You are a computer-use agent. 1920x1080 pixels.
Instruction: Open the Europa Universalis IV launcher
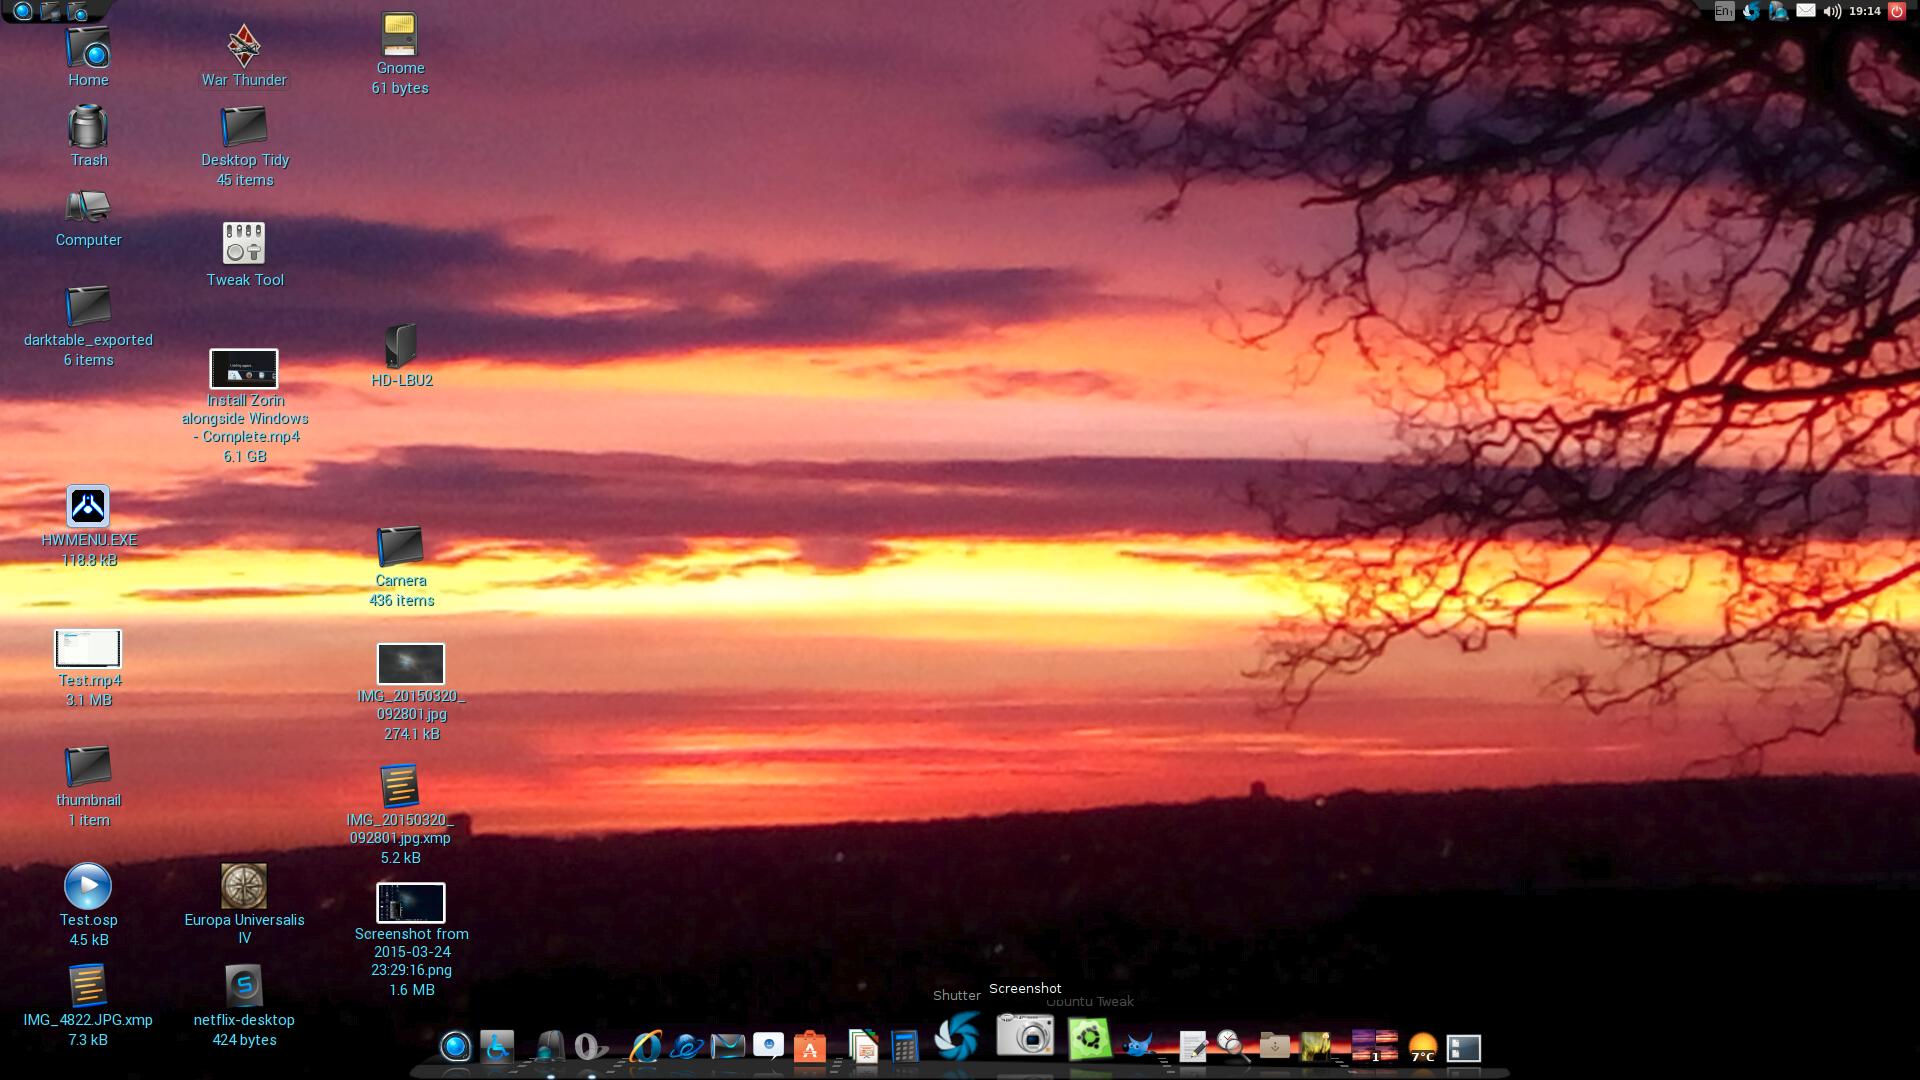point(244,886)
